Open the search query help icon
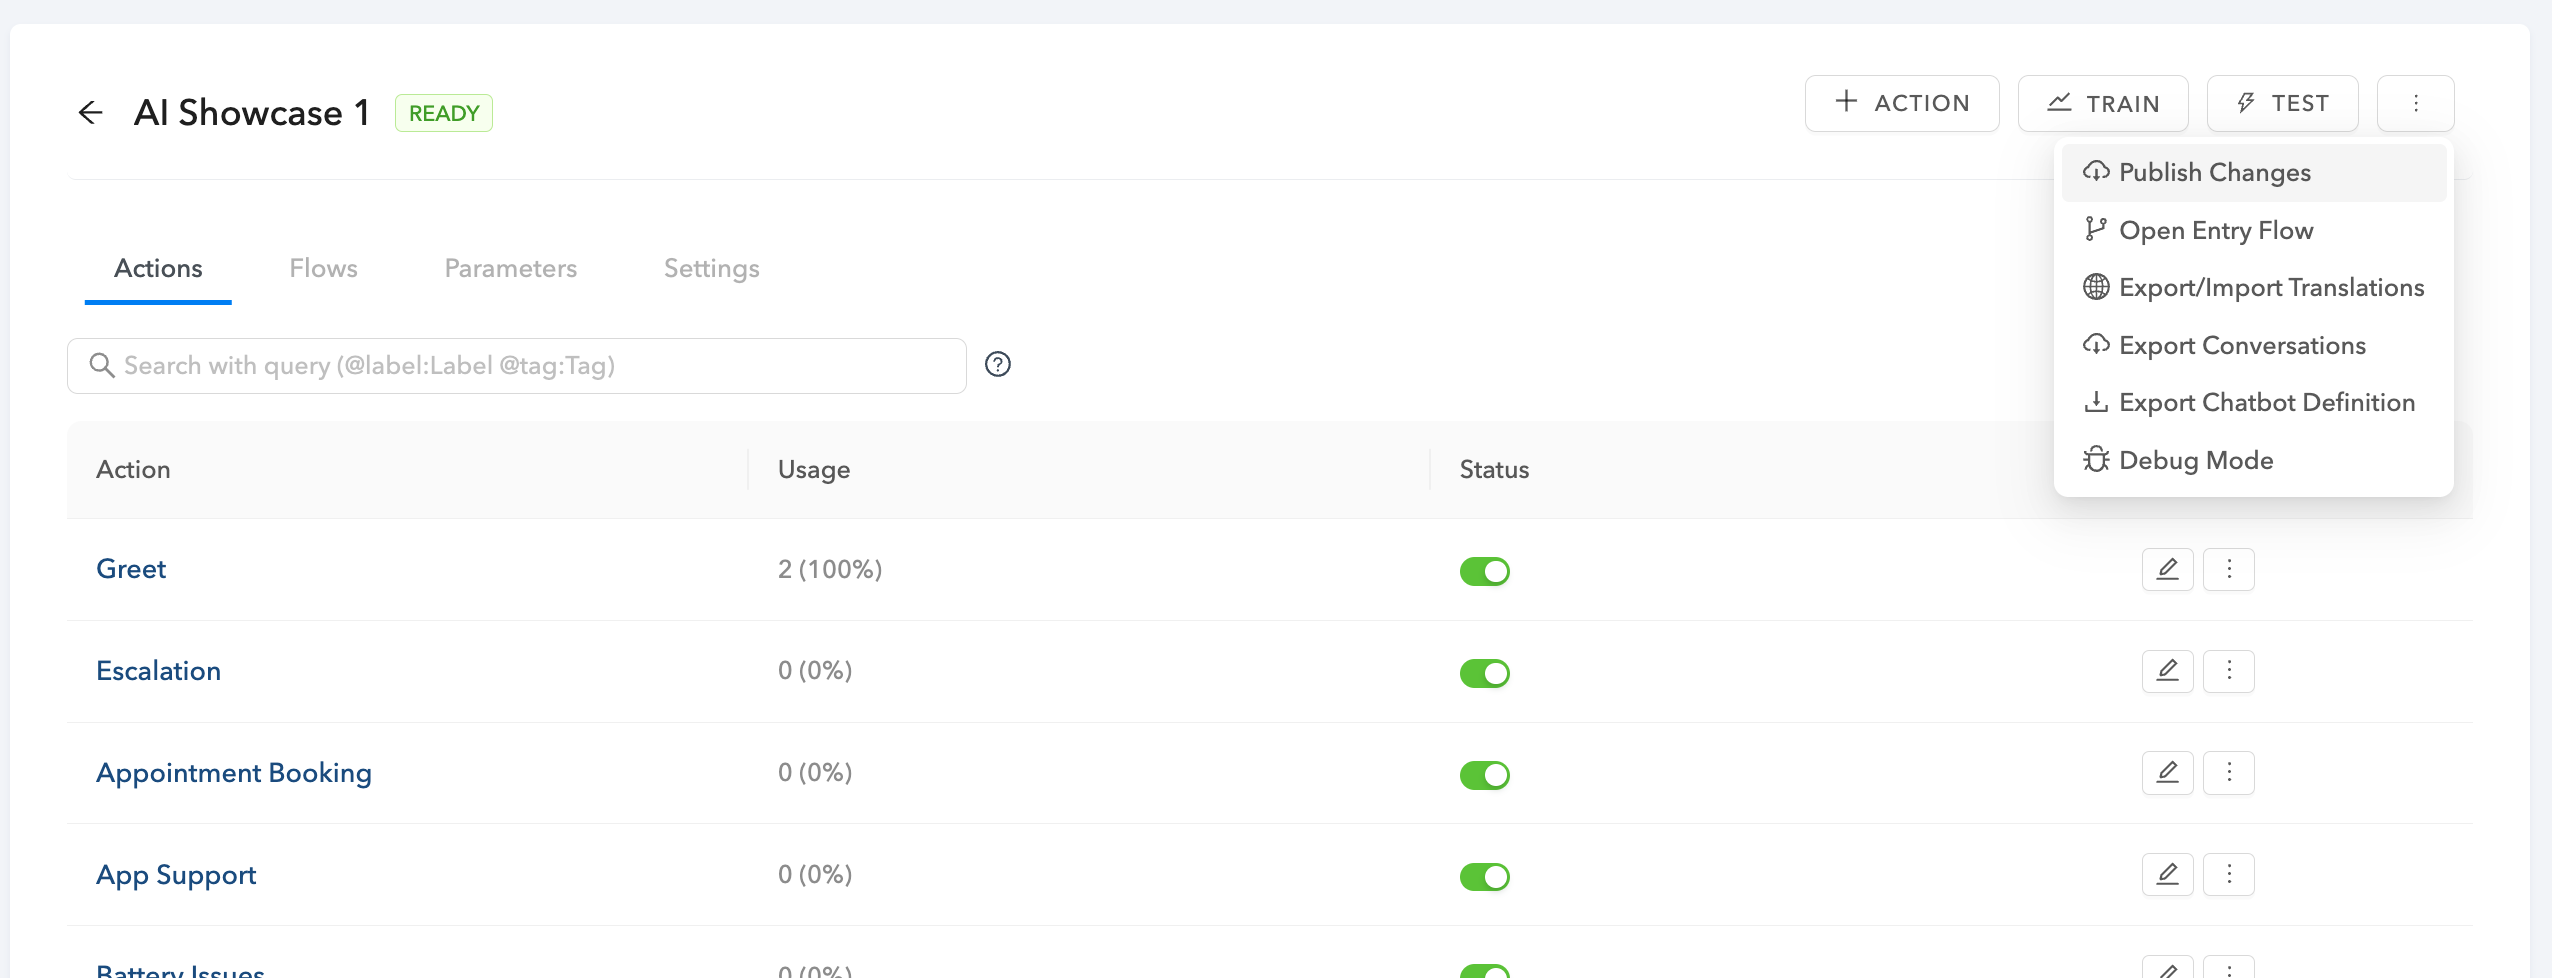 pos(997,365)
